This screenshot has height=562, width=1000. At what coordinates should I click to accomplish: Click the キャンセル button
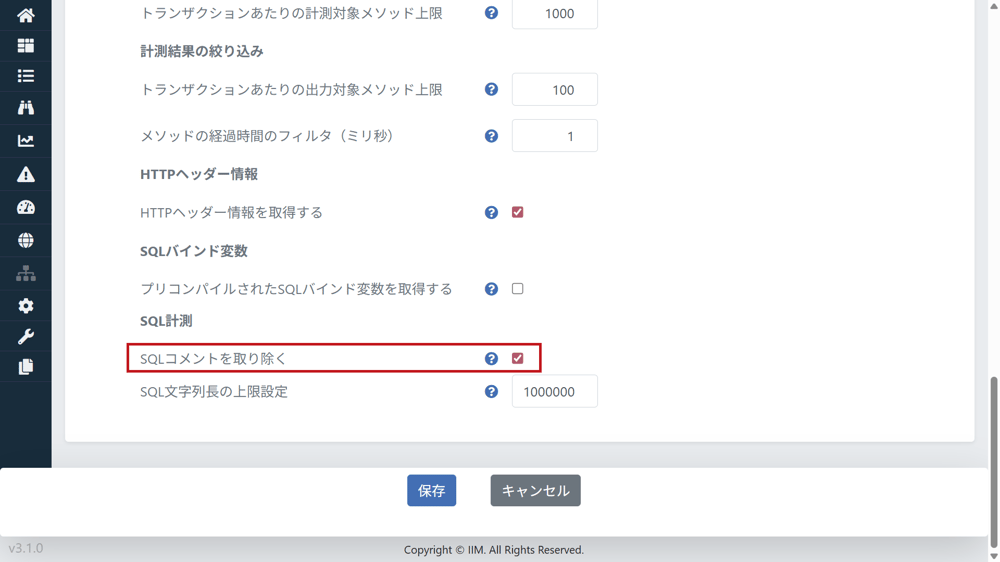[x=535, y=491]
